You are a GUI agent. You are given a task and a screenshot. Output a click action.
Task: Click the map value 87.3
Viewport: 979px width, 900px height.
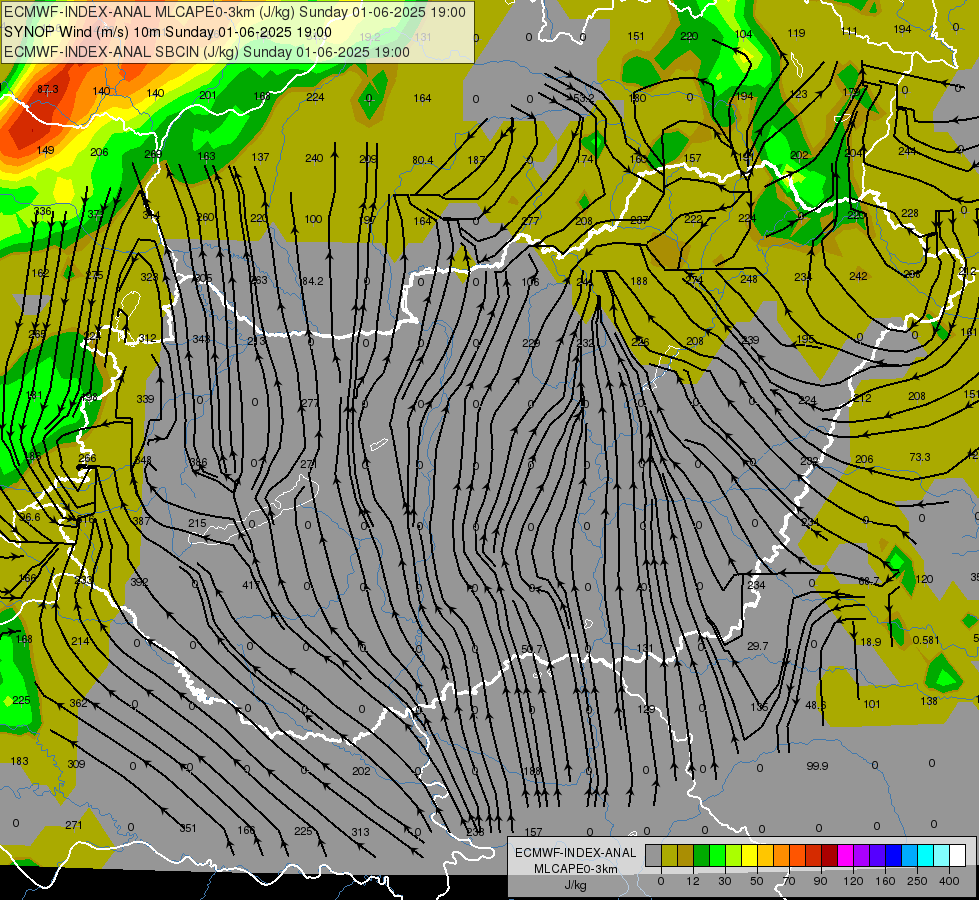click(x=47, y=89)
